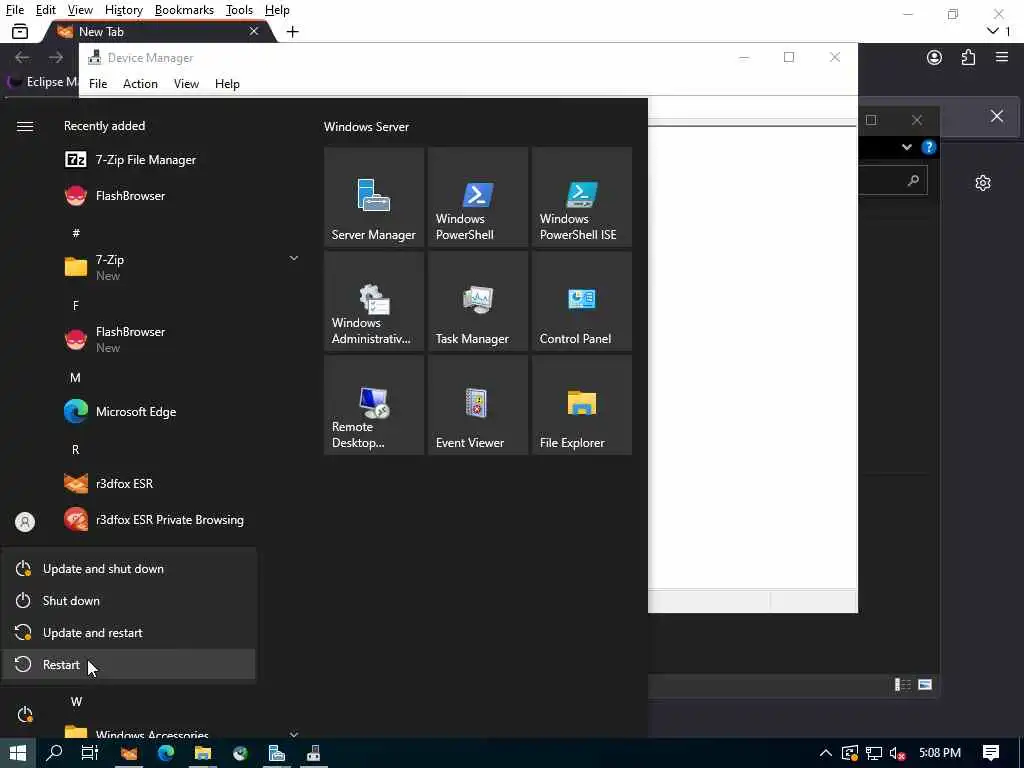
Task: Open browser extensions puzzle icon
Action: [968, 57]
